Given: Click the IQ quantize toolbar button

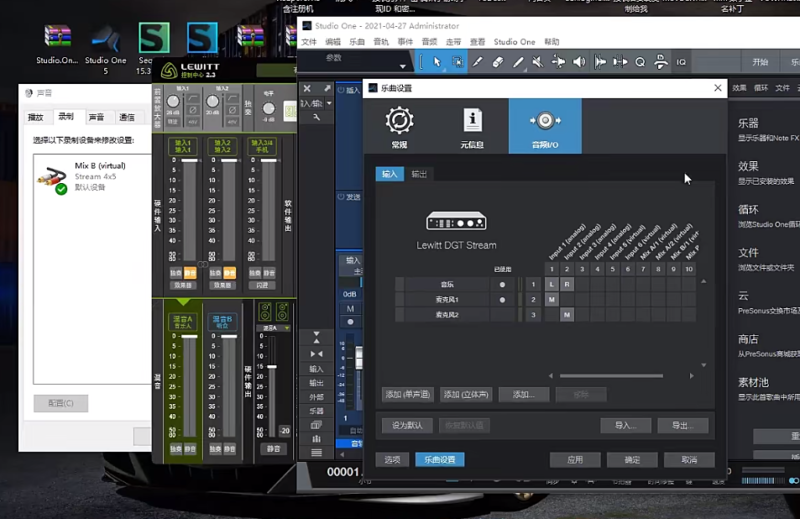Looking at the screenshot, I should pyautogui.click(x=681, y=62).
